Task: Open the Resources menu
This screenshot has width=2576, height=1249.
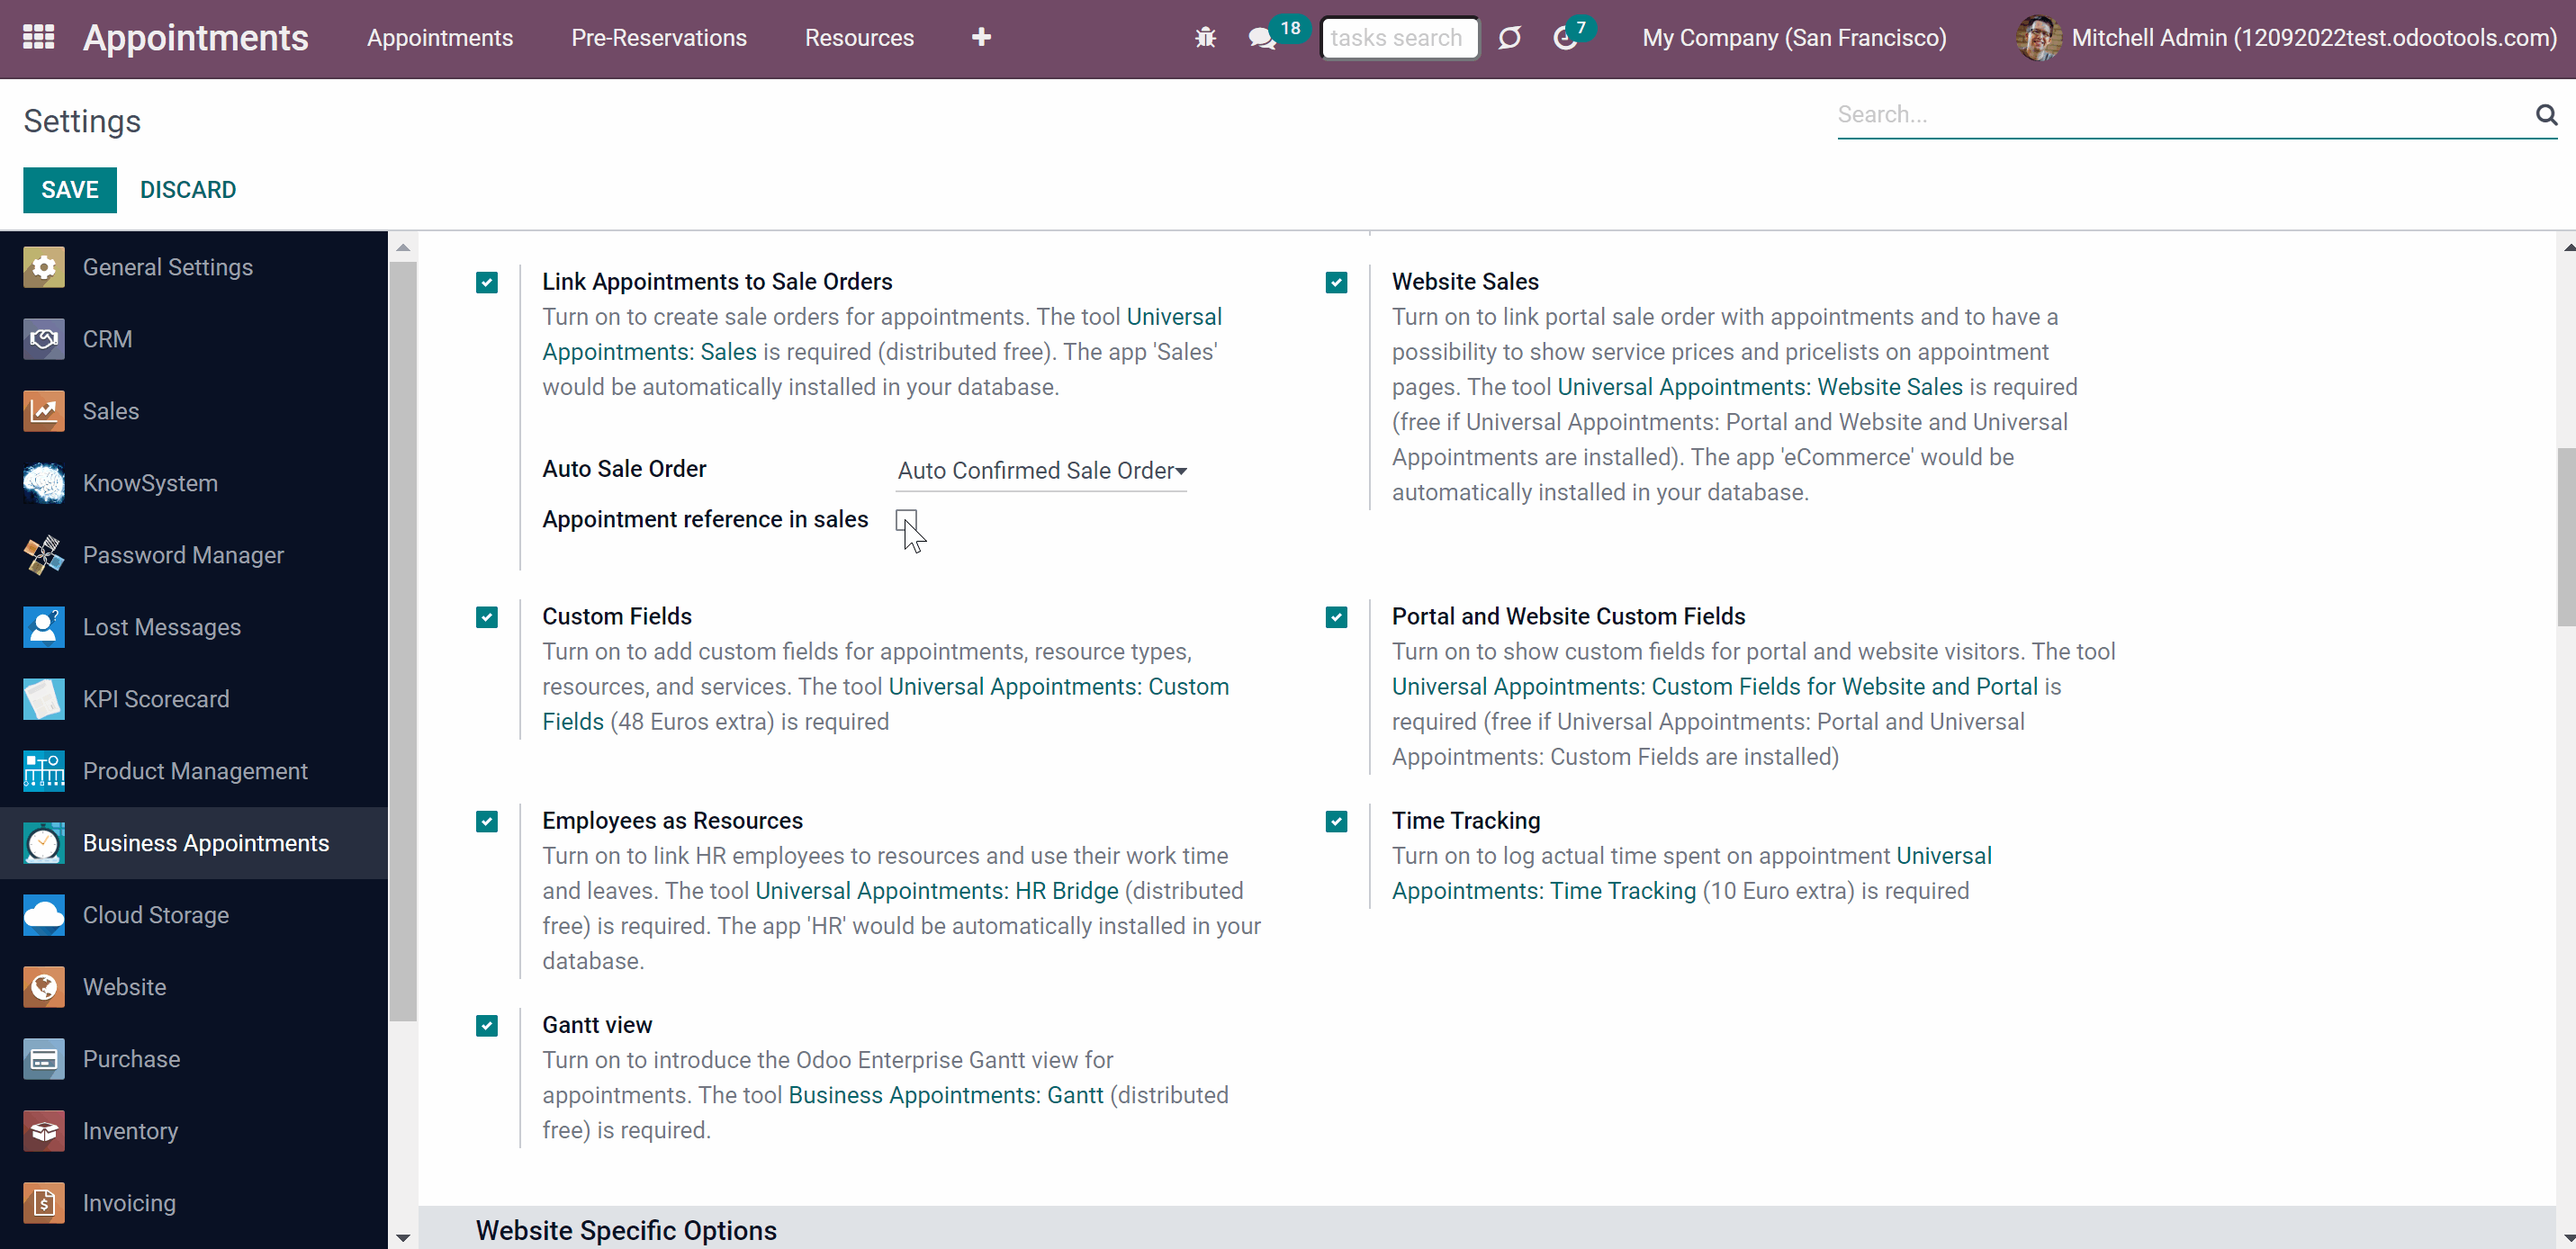Action: [859, 38]
